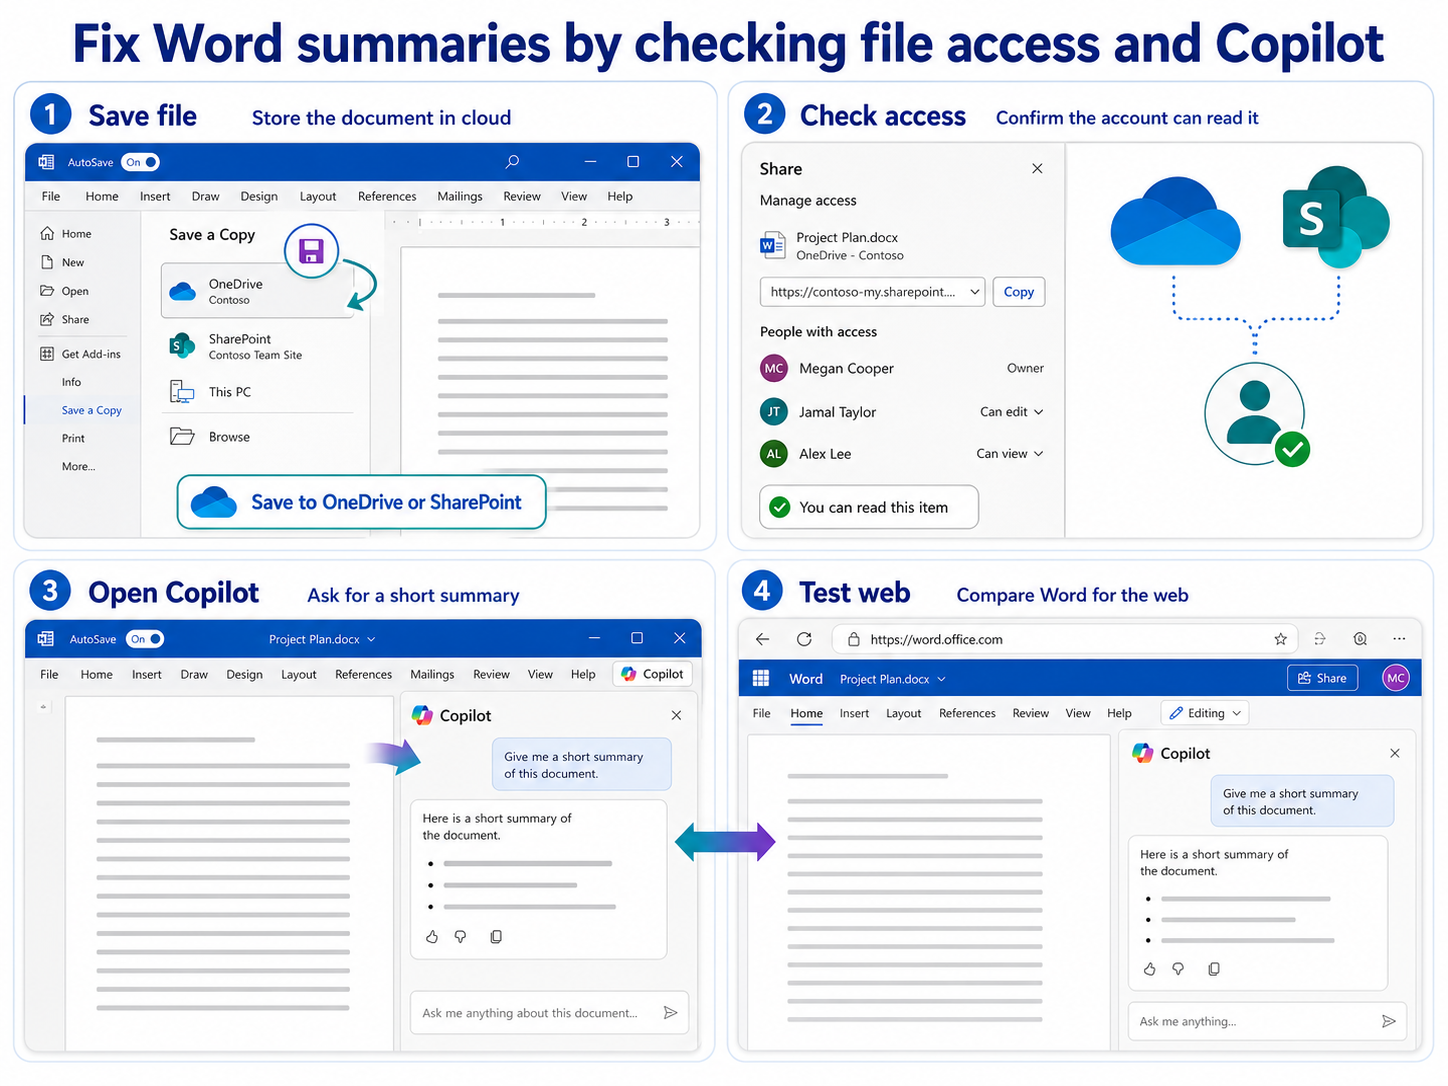The image size is (1448, 1086).
Task: Click Save to OneDrive or SharePoint button
Action: pyautogui.click(x=362, y=502)
